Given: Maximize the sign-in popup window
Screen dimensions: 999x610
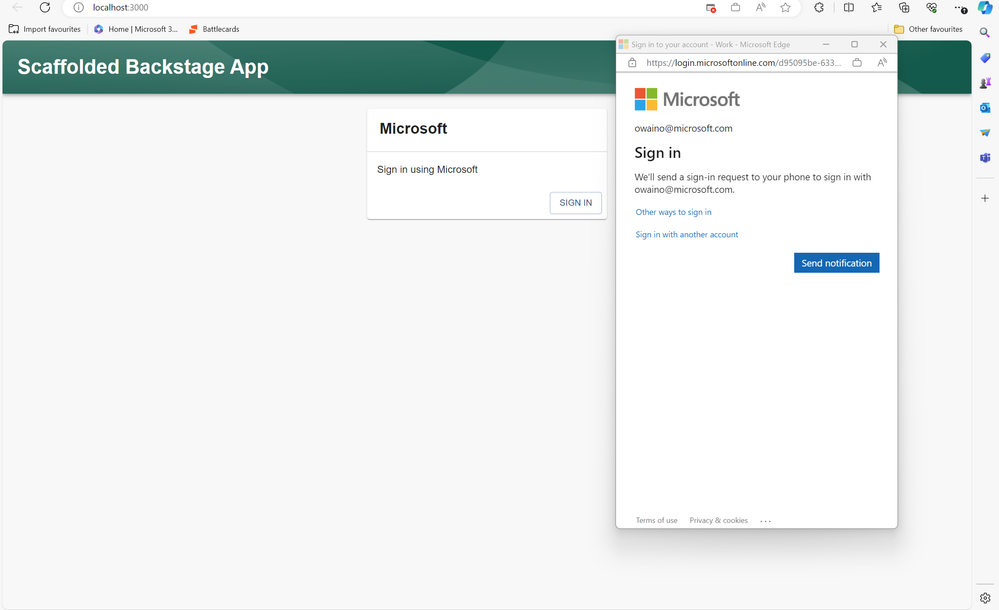Looking at the screenshot, I should (854, 45).
